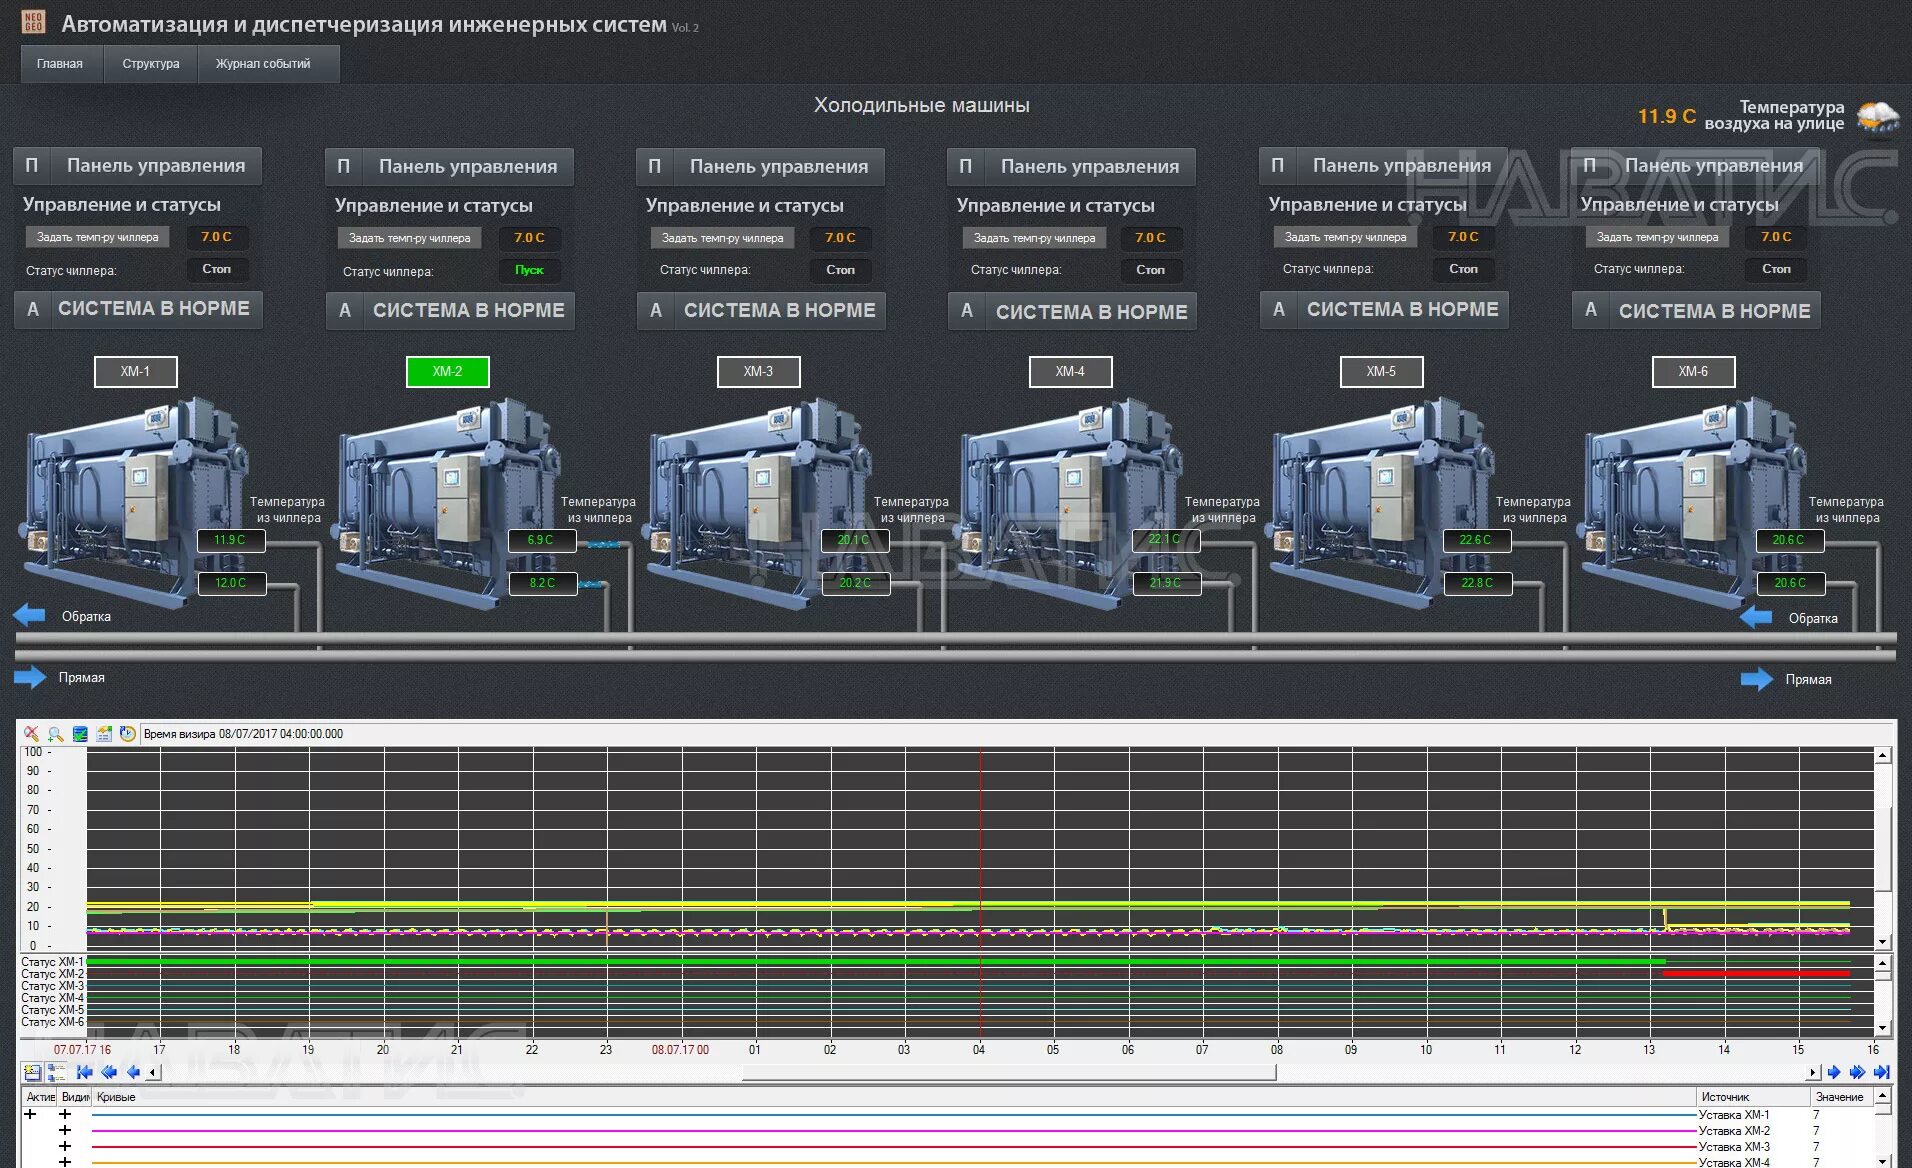Click the orange Уставка ХМ-4 curve line

coord(894,1162)
